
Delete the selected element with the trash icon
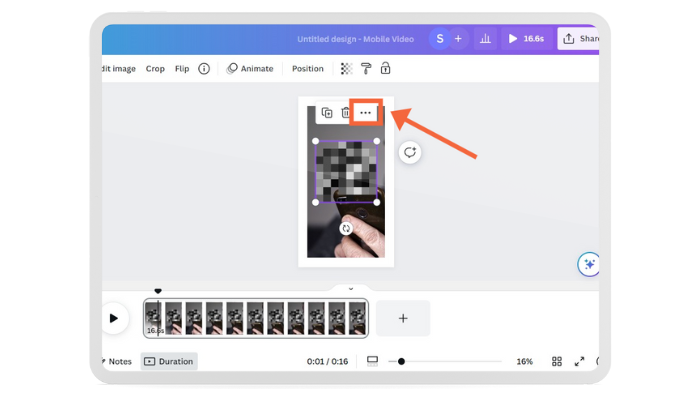345,112
